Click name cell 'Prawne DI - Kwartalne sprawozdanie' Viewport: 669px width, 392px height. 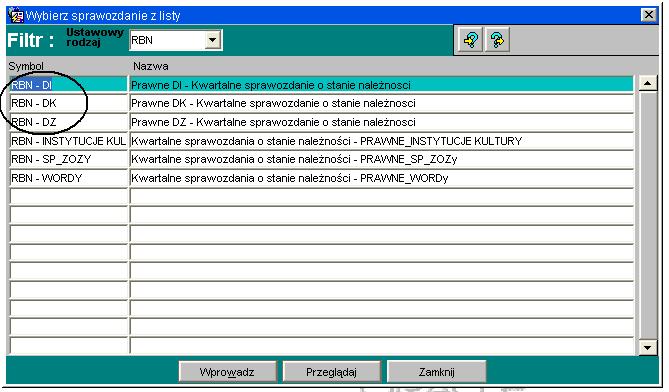click(381, 85)
